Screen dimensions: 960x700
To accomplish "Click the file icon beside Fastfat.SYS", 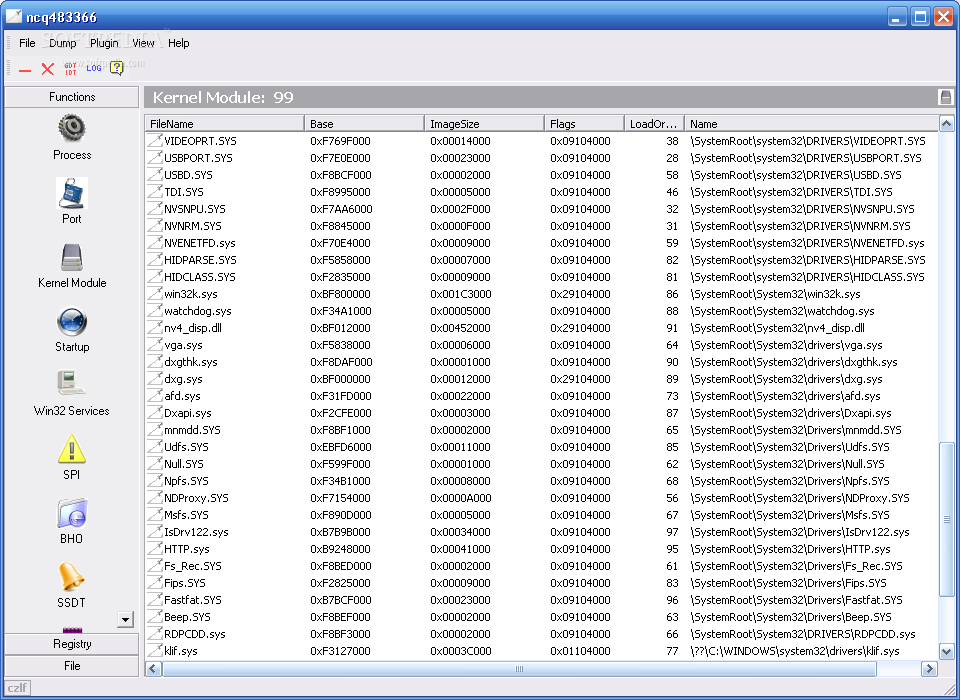I will [x=155, y=600].
